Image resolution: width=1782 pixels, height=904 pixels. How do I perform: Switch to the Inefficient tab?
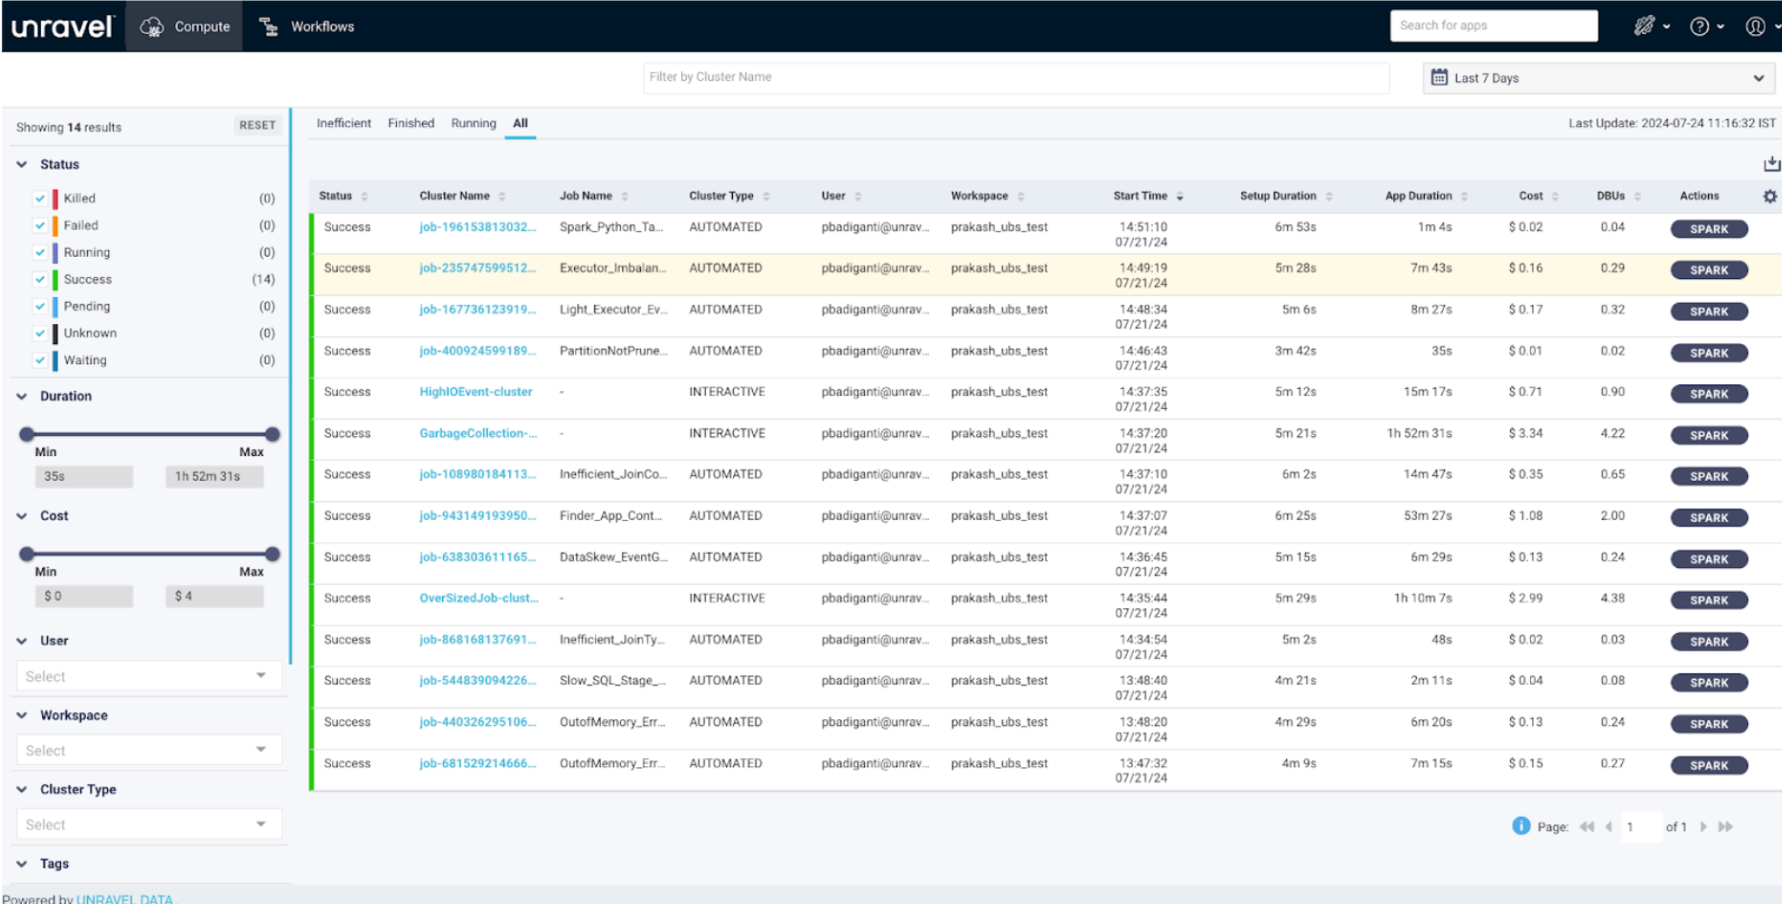343,123
